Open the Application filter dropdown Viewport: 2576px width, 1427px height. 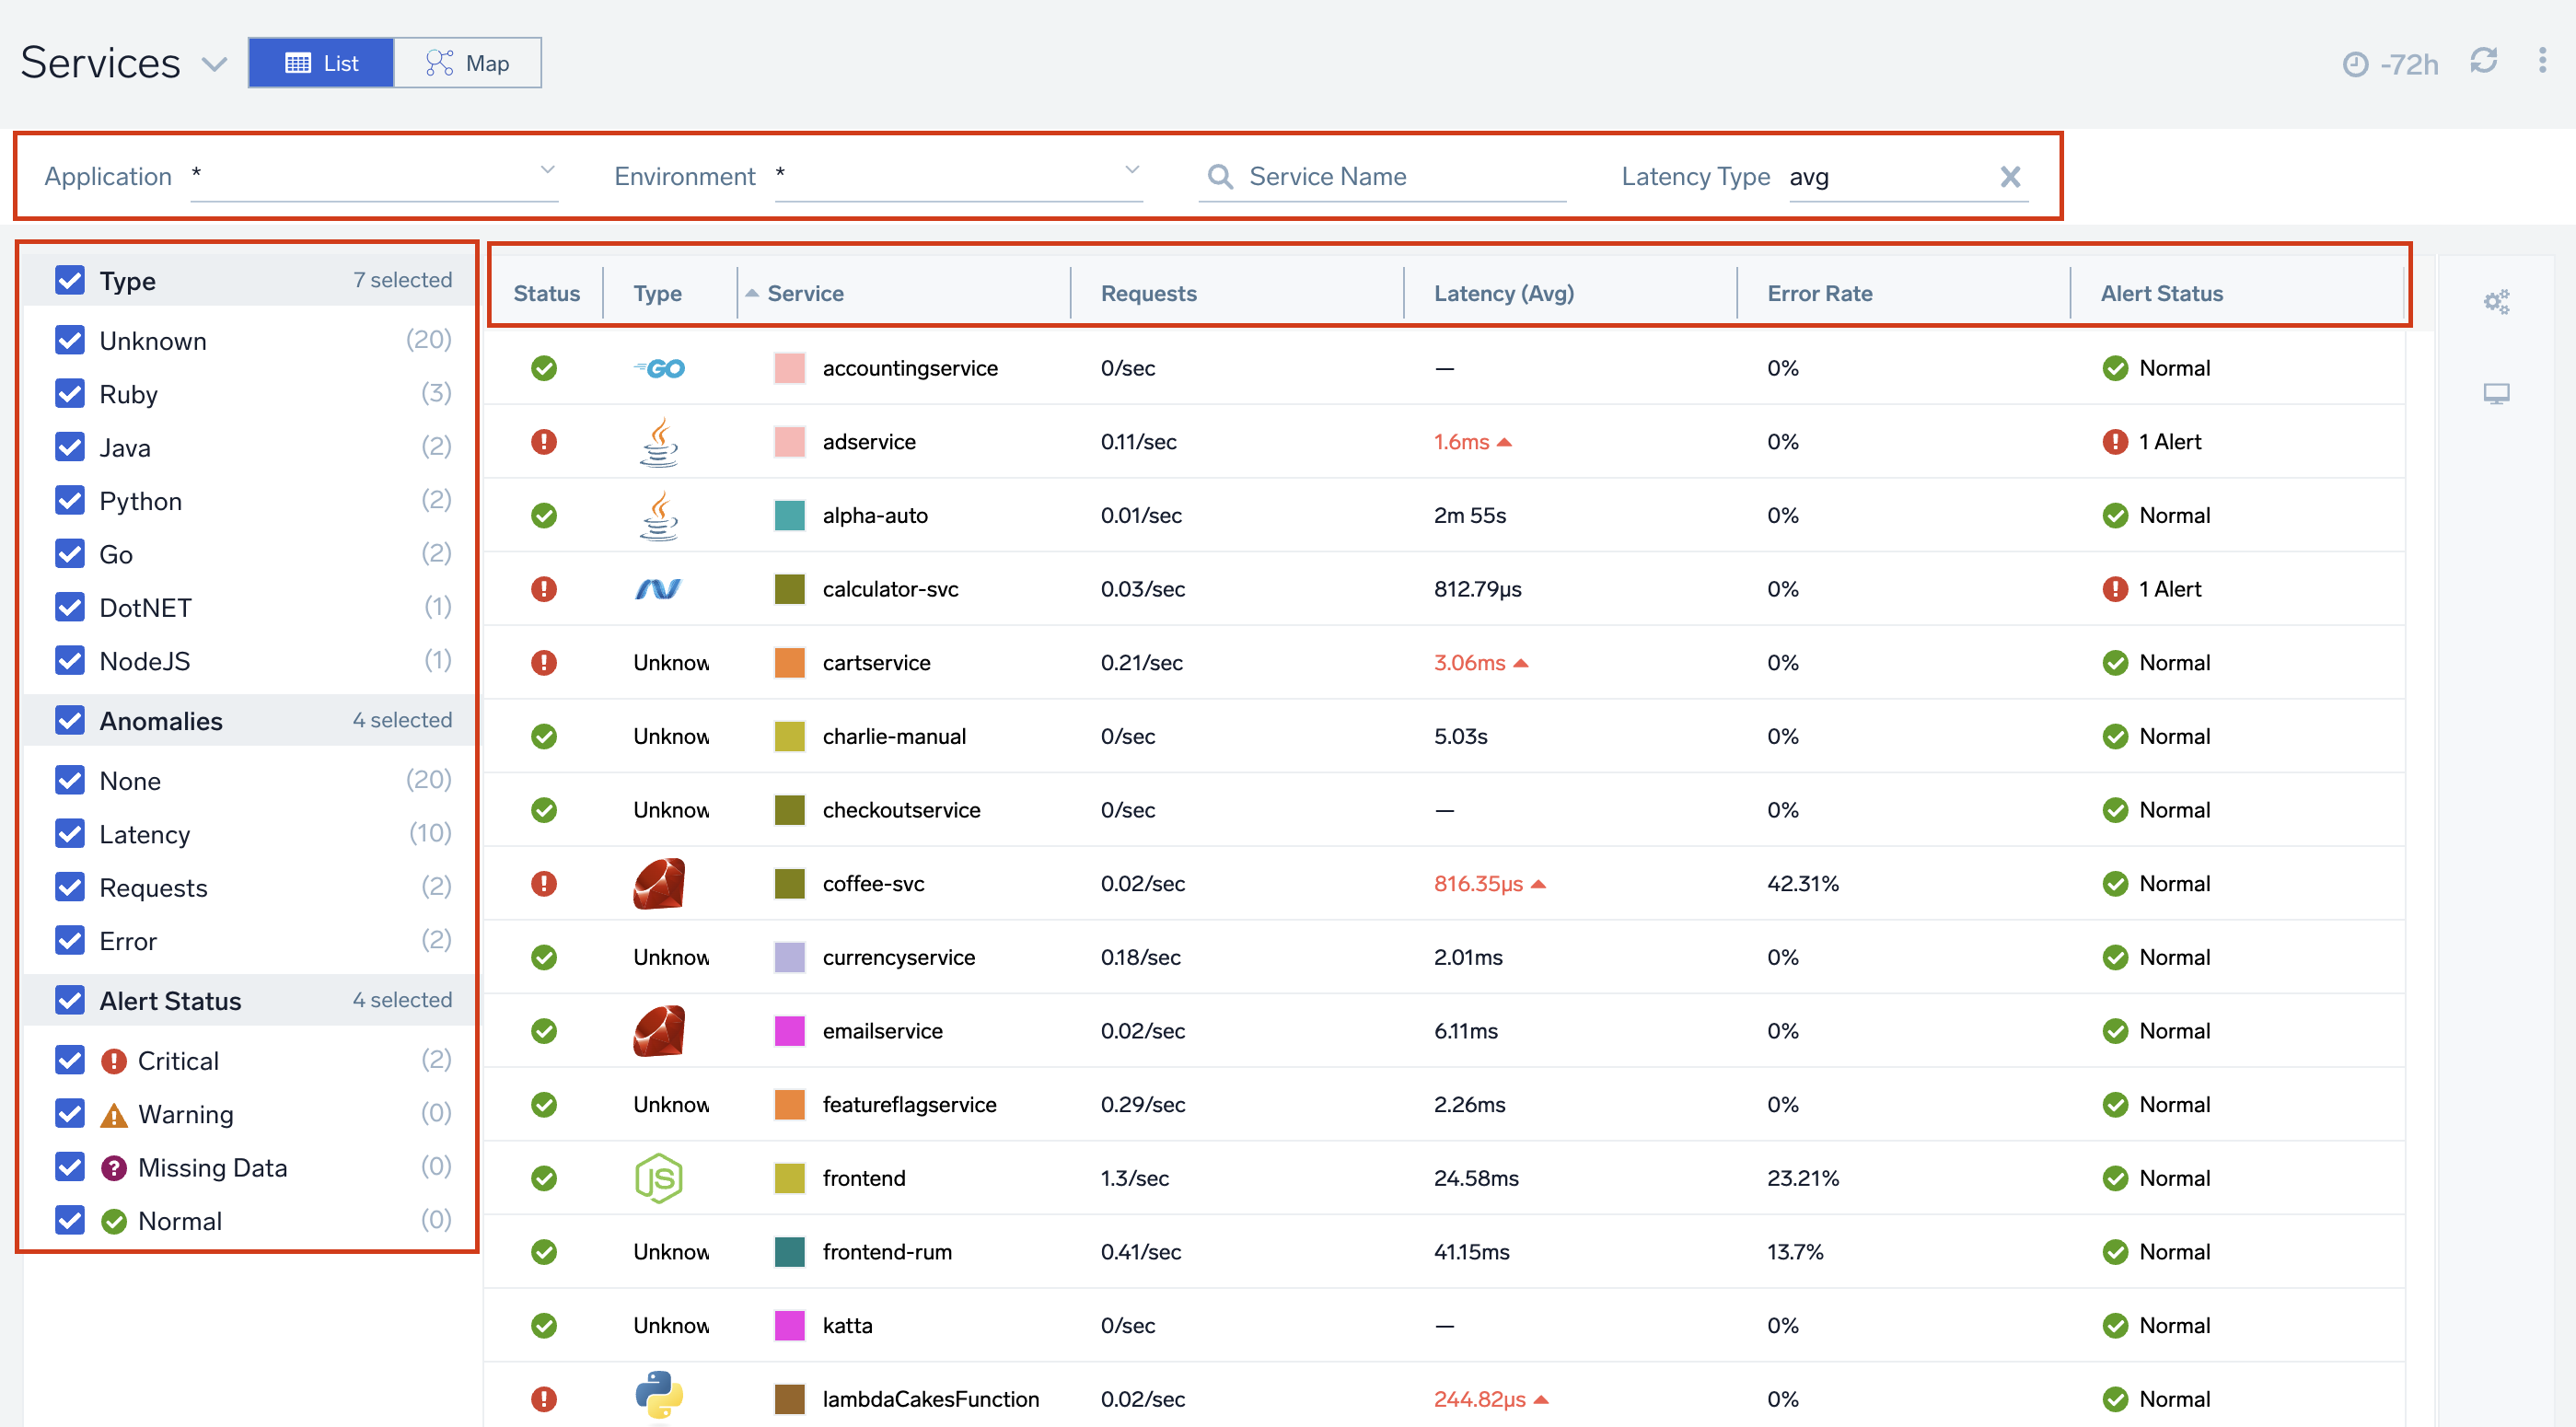[x=546, y=170]
